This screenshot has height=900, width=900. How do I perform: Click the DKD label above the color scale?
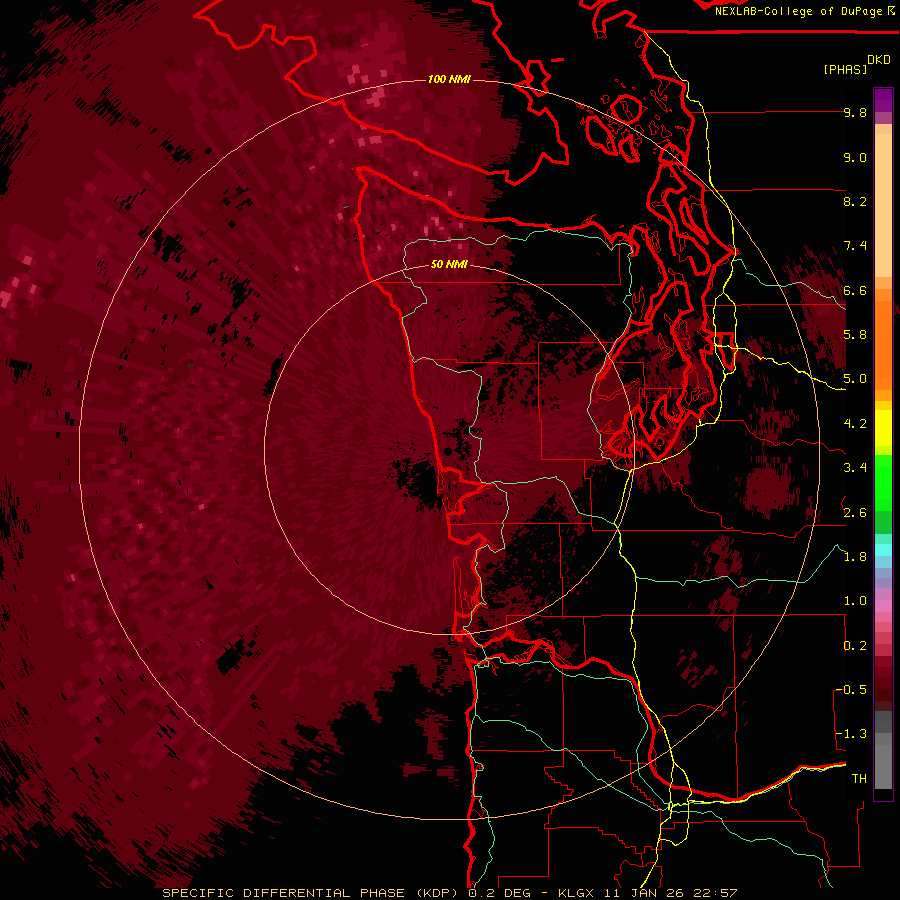(x=878, y=60)
